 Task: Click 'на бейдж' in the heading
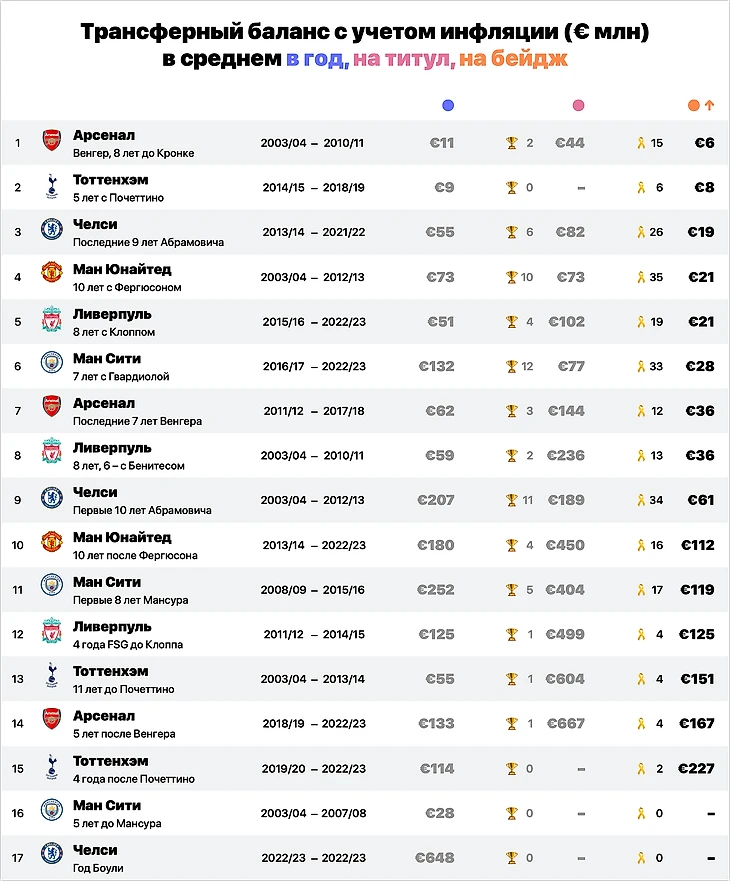tap(512, 59)
